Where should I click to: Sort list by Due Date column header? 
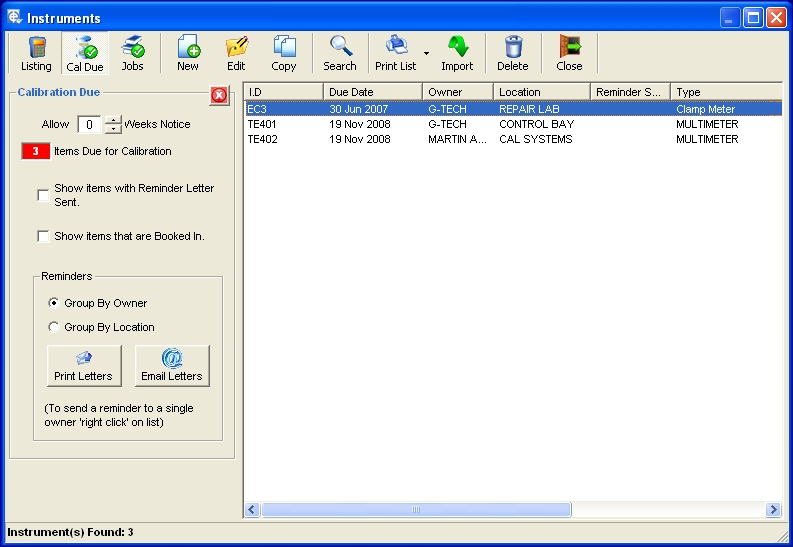[372, 92]
